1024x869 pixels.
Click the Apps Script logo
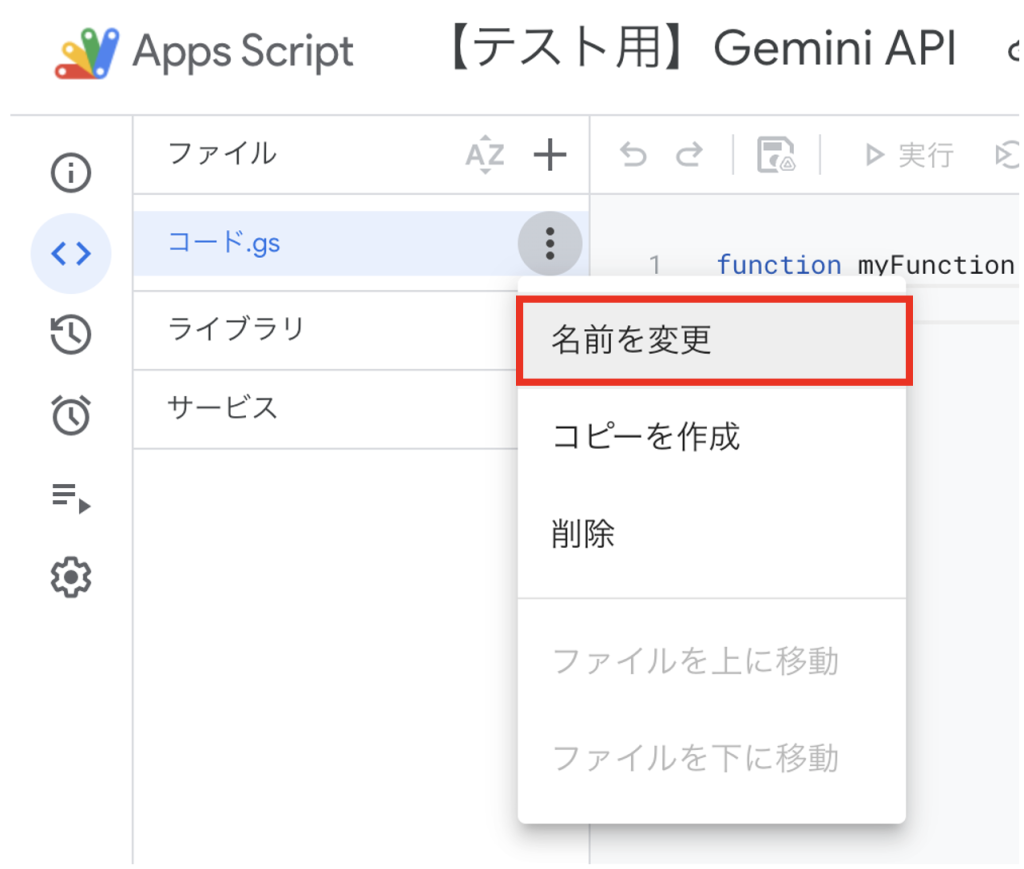click(x=85, y=53)
